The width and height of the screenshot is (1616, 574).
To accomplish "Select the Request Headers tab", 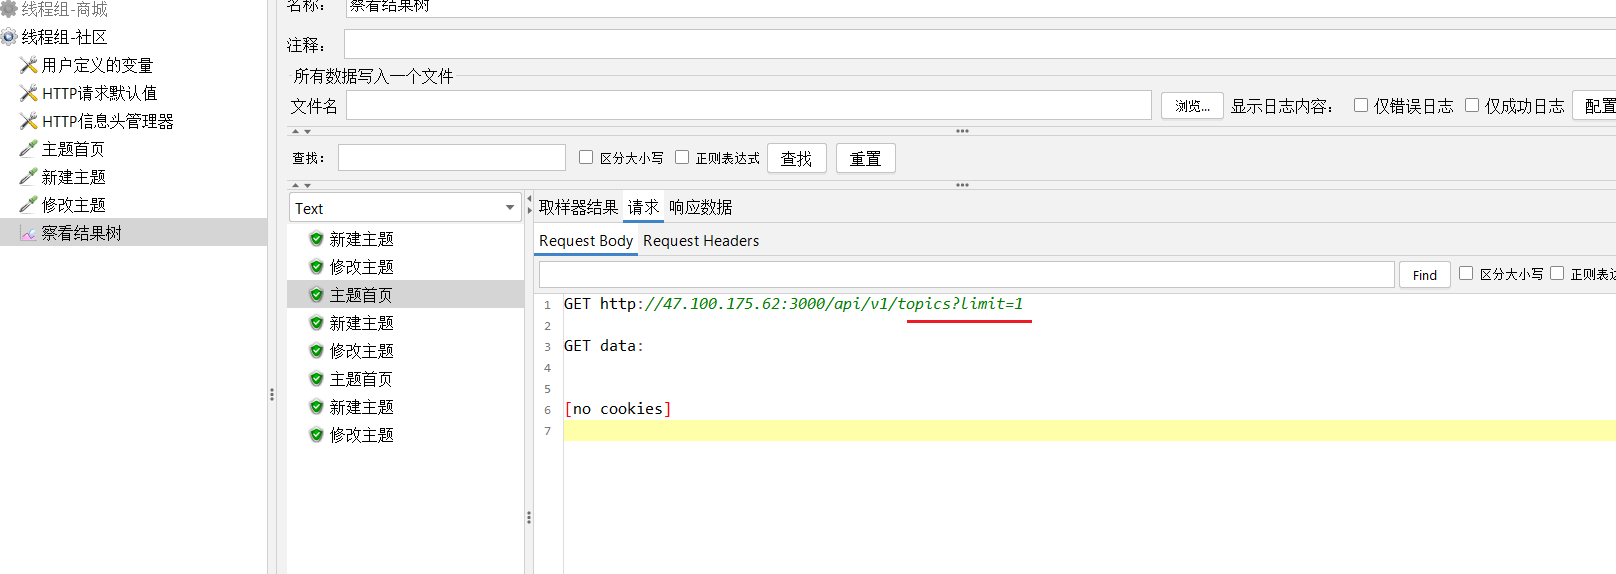I will coord(701,241).
